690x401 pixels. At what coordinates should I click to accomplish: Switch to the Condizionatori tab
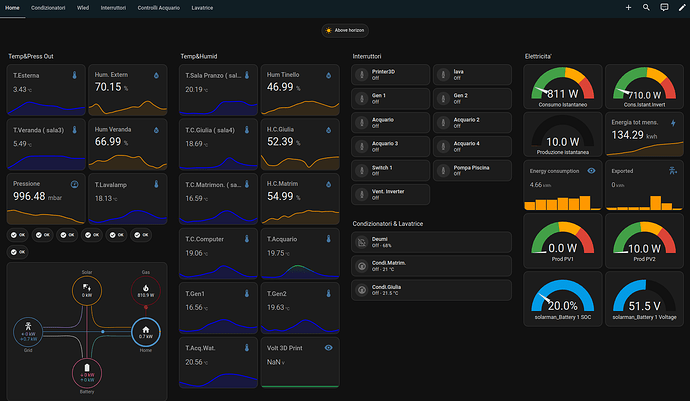click(x=48, y=7)
